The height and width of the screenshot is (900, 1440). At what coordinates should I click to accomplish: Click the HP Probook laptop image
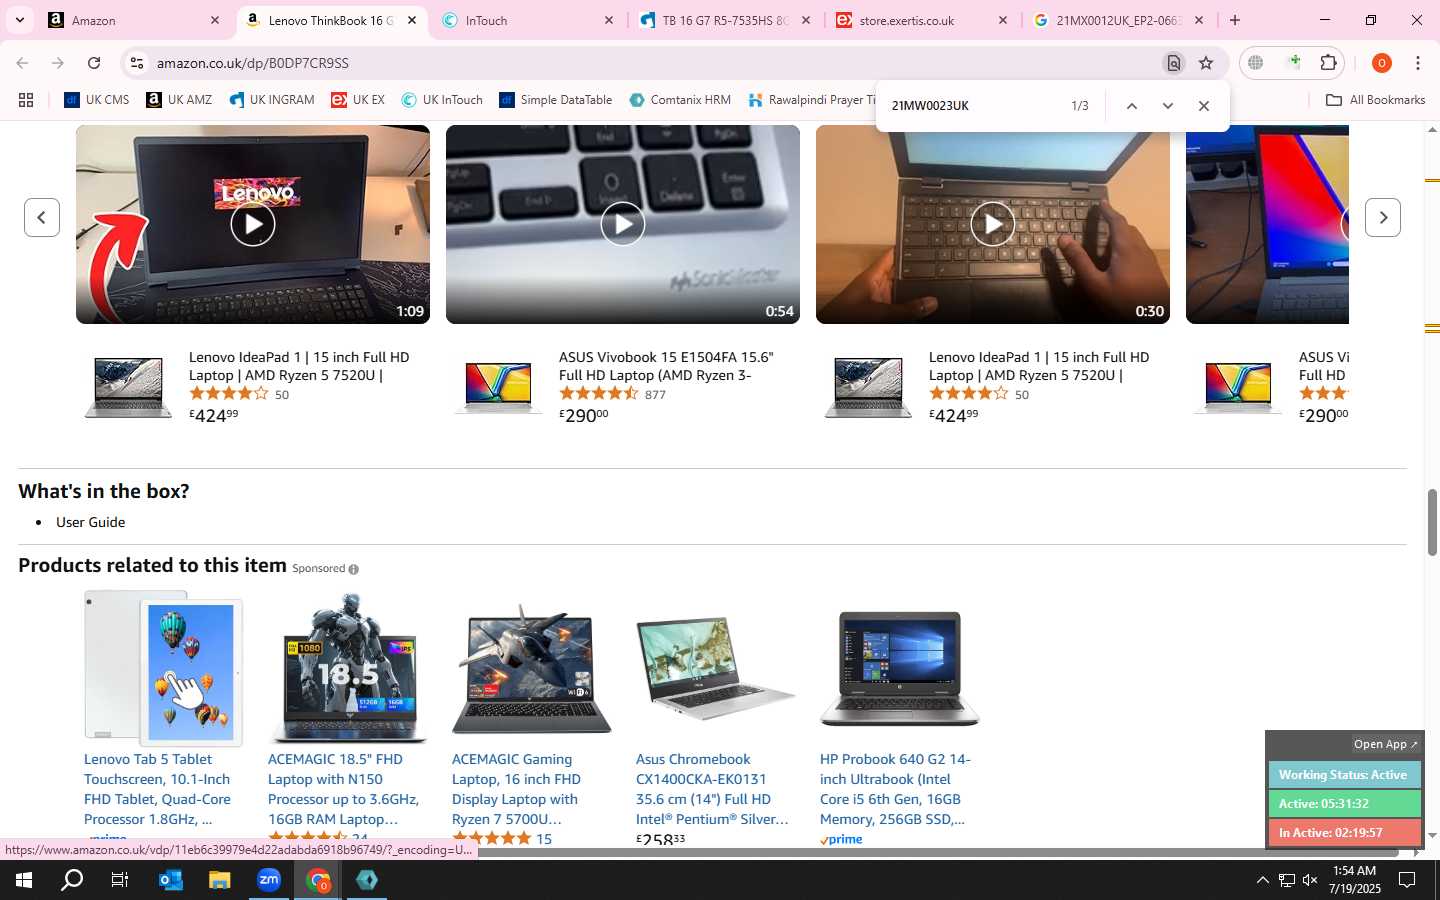899,668
